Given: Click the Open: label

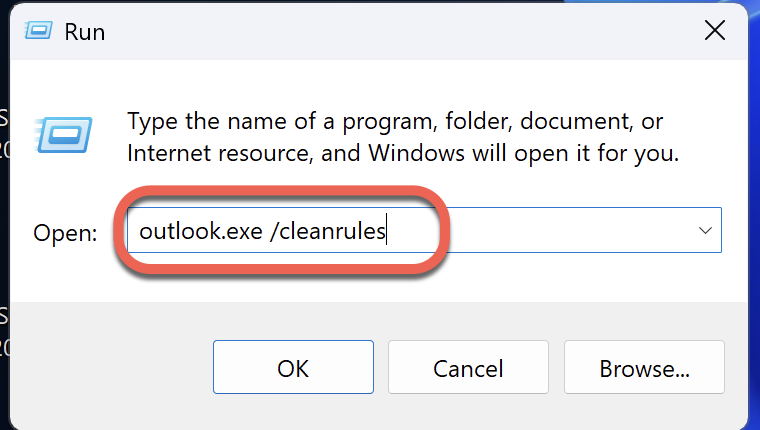Looking at the screenshot, I should (x=66, y=233).
